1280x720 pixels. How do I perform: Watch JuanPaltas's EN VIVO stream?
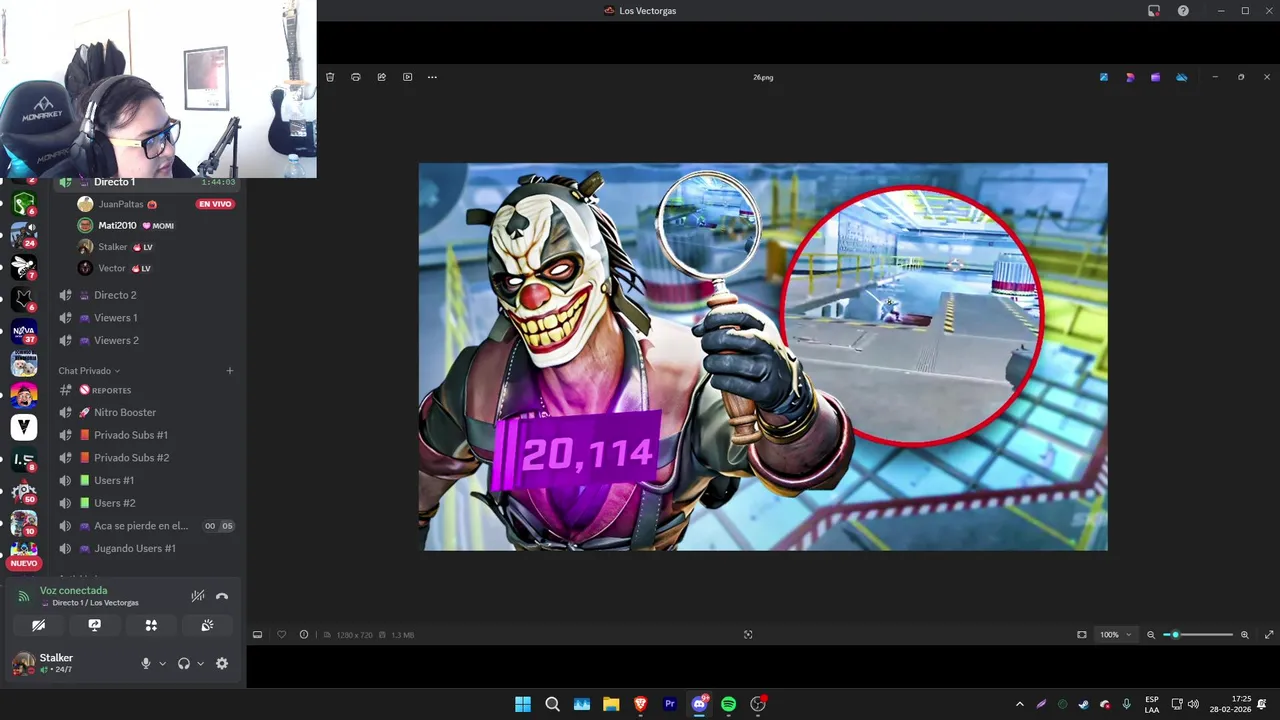coord(215,204)
